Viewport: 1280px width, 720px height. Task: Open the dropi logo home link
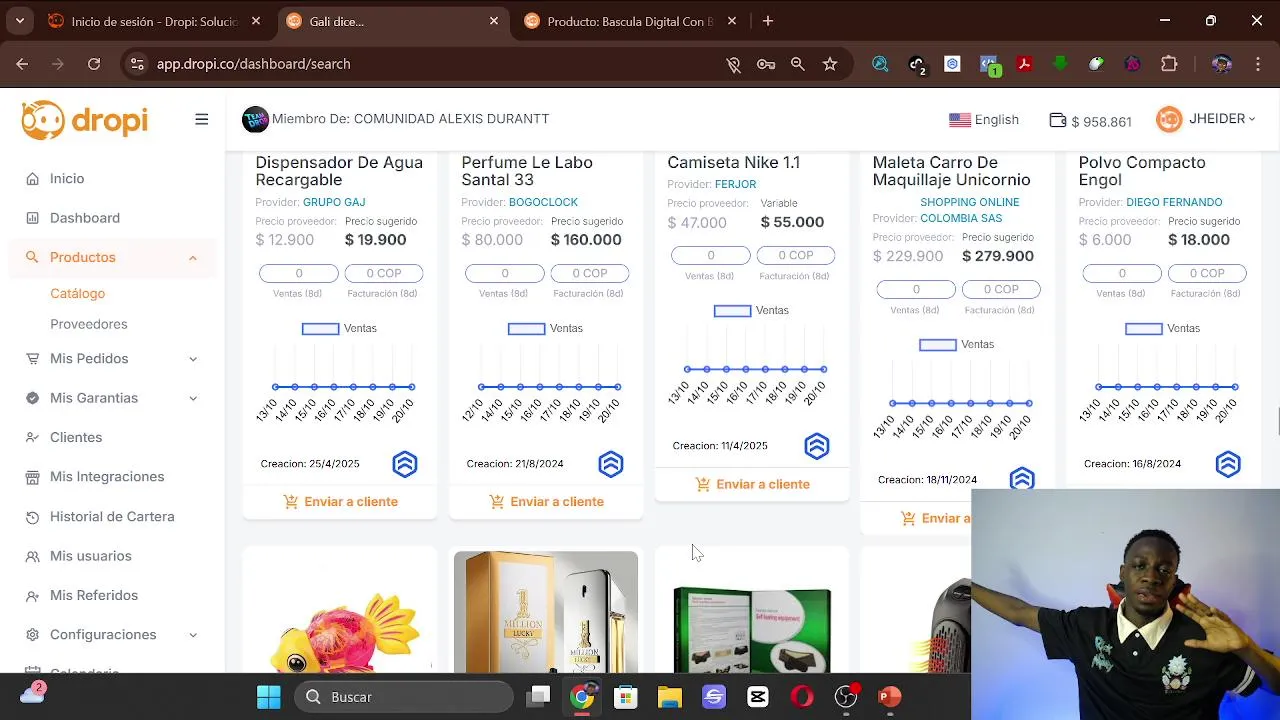[x=85, y=120]
